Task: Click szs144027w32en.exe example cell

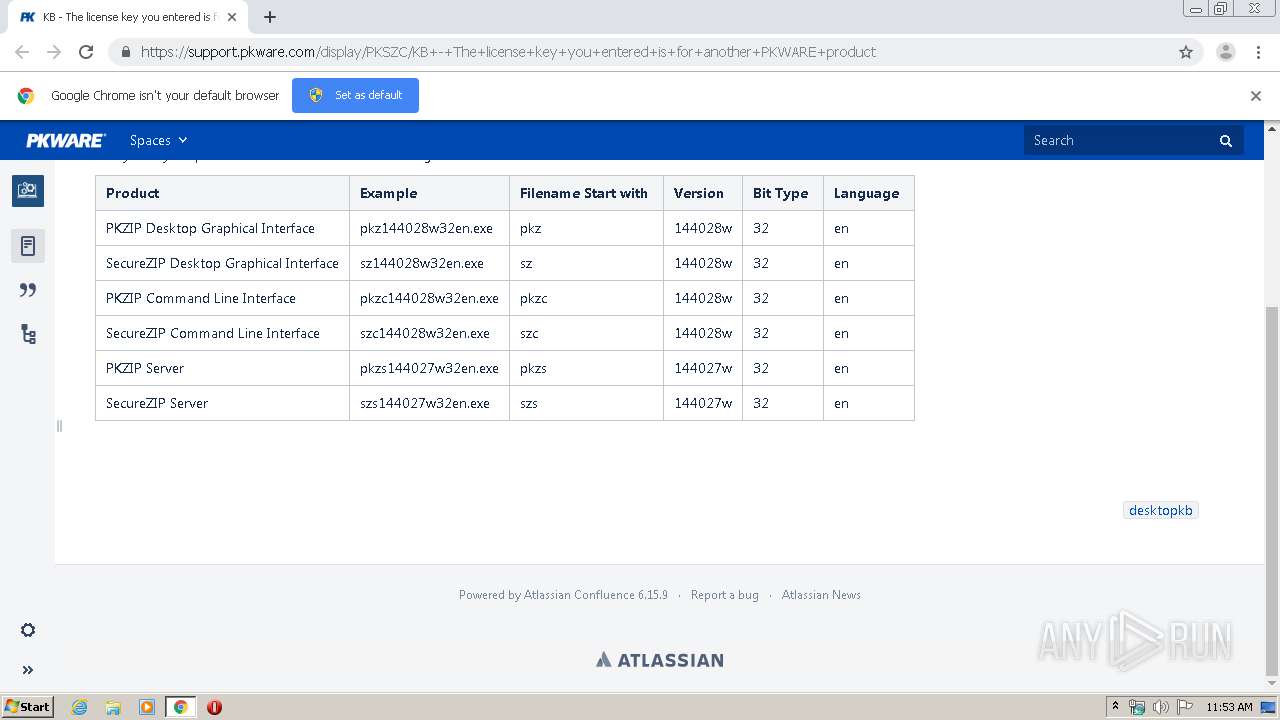Action: click(429, 403)
